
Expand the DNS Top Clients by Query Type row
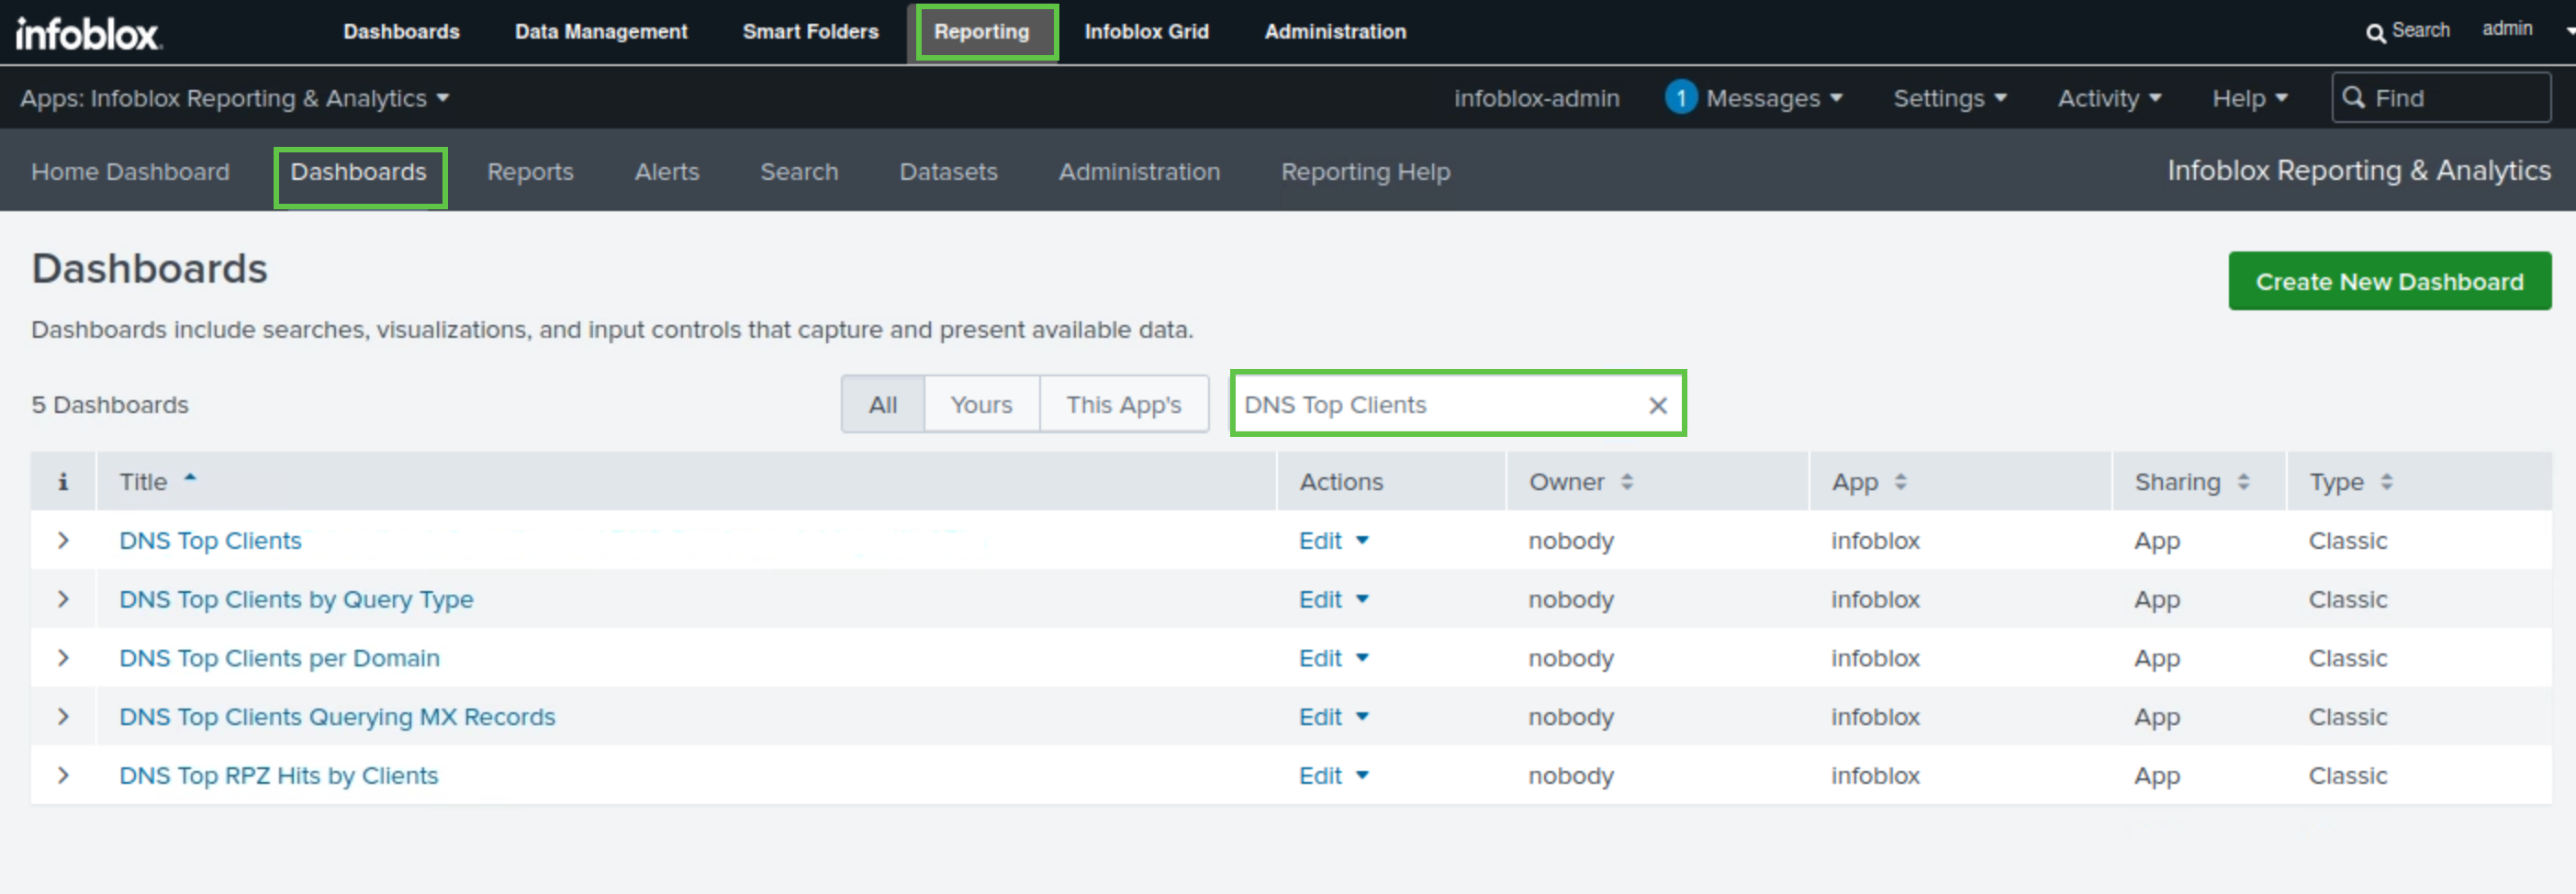(x=63, y=600)
